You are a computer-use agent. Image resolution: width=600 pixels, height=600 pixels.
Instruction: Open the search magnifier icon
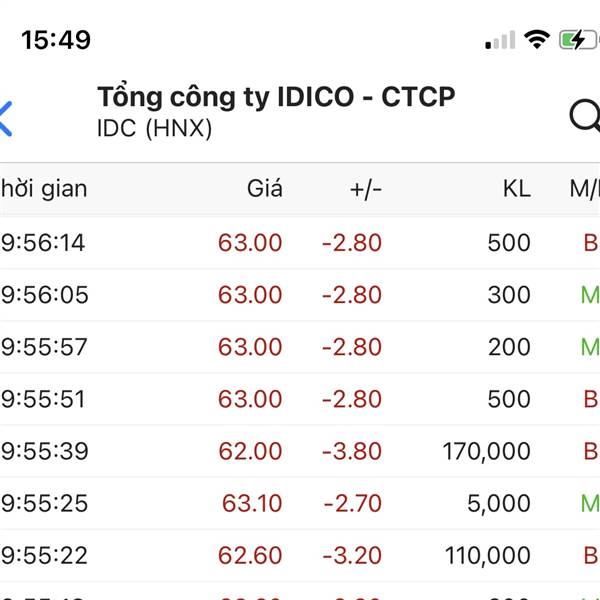pos(585,116)
